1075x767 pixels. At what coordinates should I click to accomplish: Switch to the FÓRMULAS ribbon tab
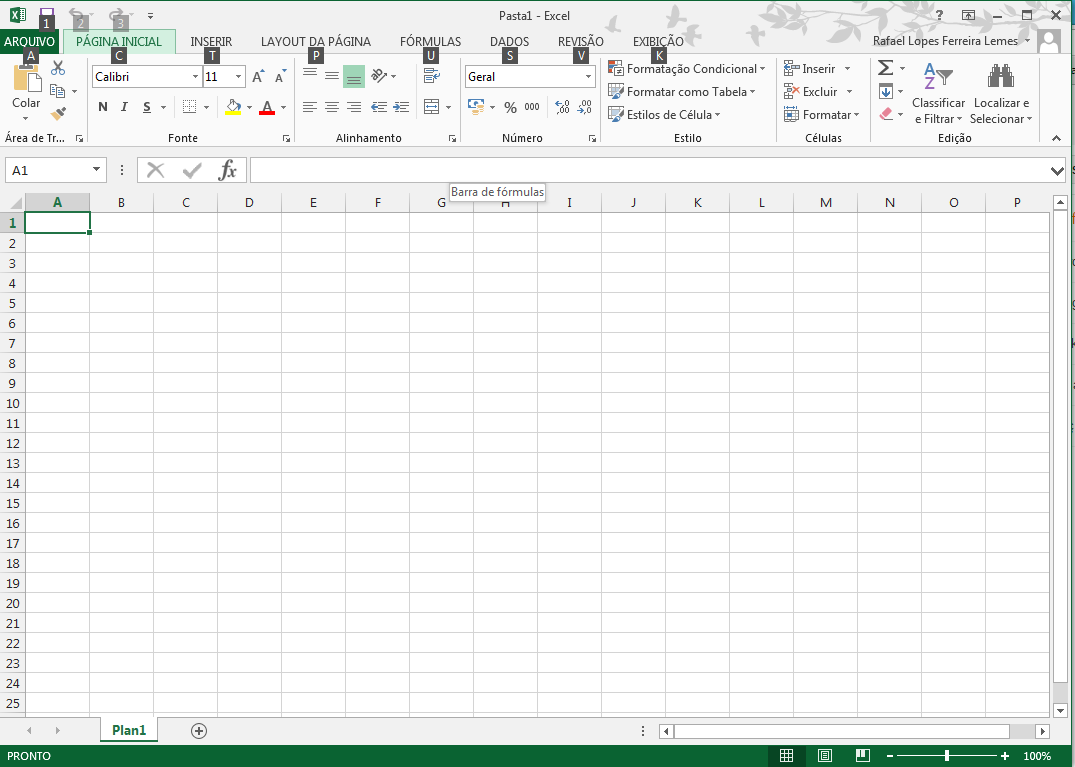click(429, 41)
